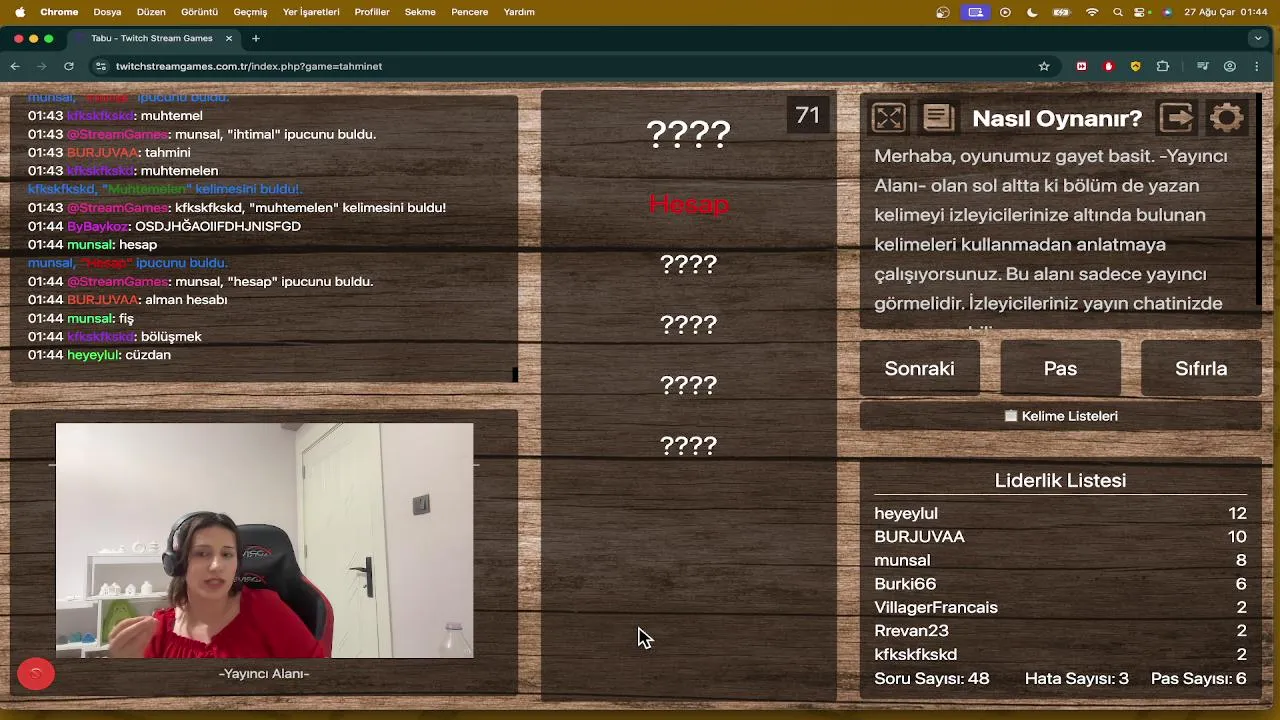1280x720 pixels.
Task: Open the Apple menu
Action: (20, 12)
